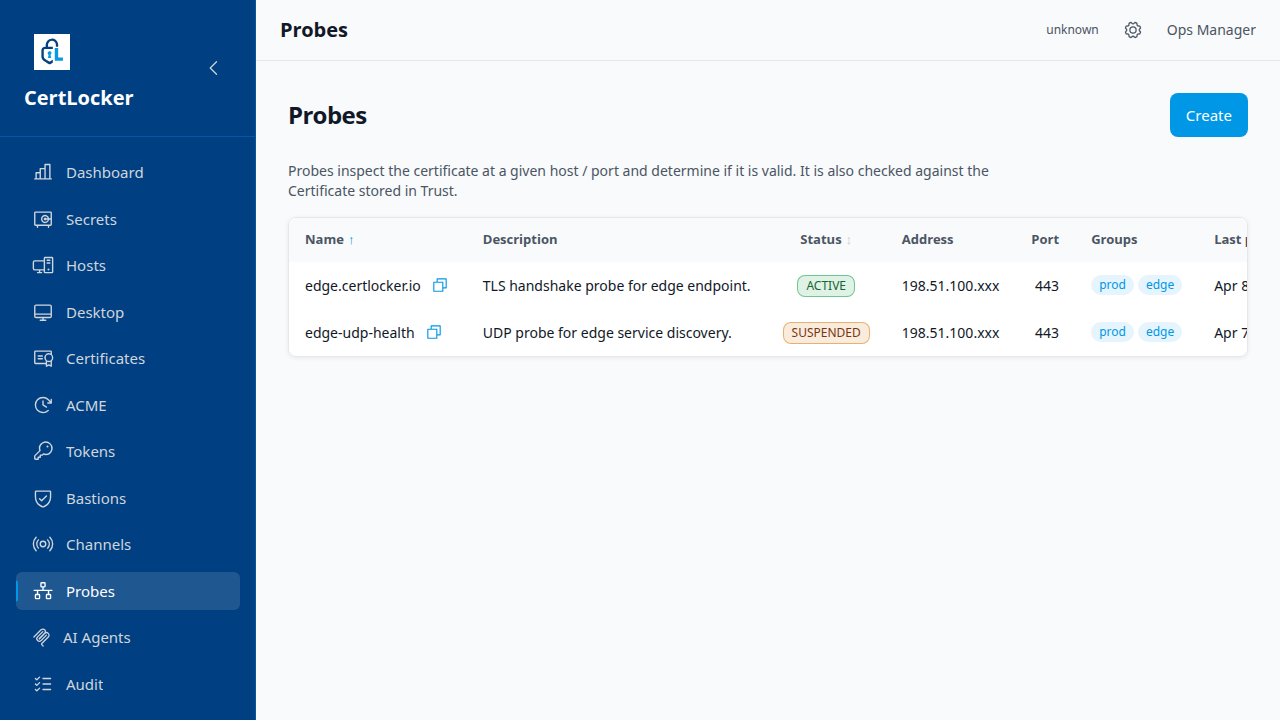This screenshot has width=1280, height=720.
Task: Sort the table by Name column
Action: coord(330,240)
